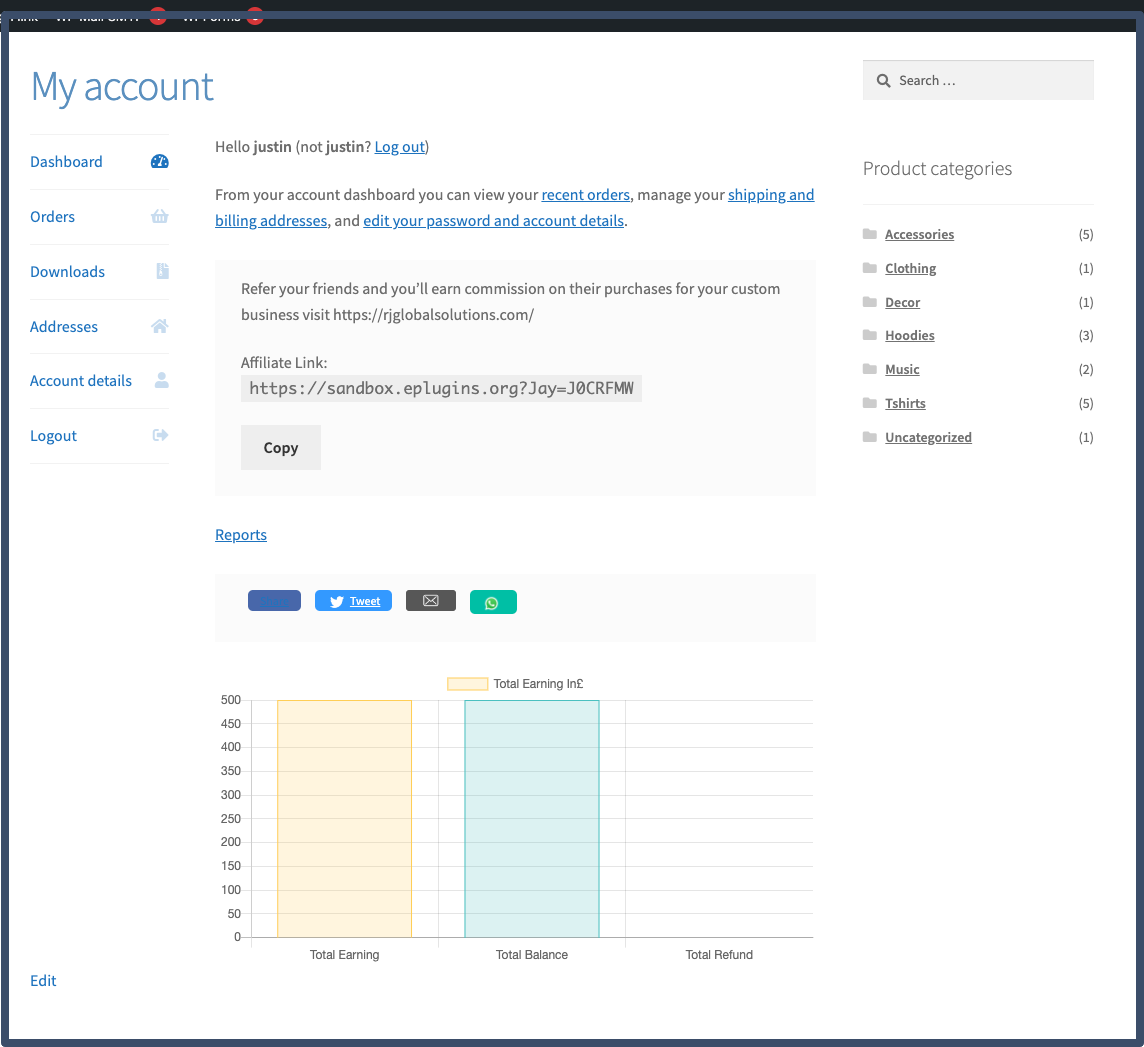The height and width of the screenshot is (1047, 1144).
Task: Copy the affiliate link with Copy button
Action: coord(281,448)
